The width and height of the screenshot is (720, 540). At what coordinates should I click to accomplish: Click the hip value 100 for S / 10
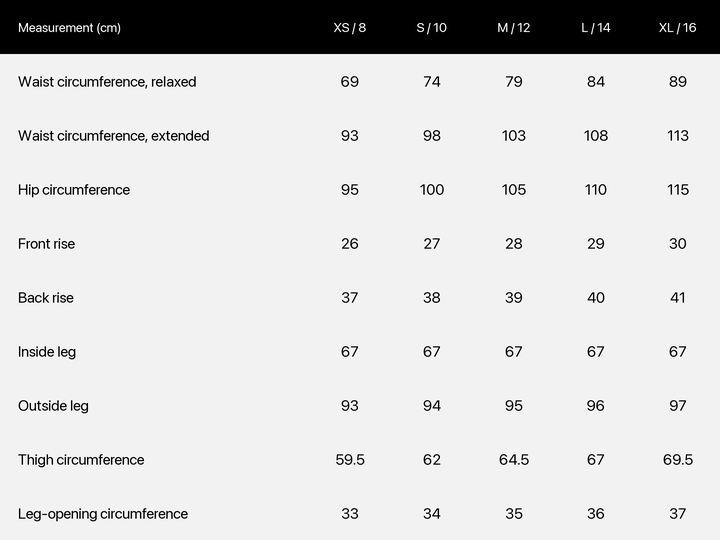(432, 190)
